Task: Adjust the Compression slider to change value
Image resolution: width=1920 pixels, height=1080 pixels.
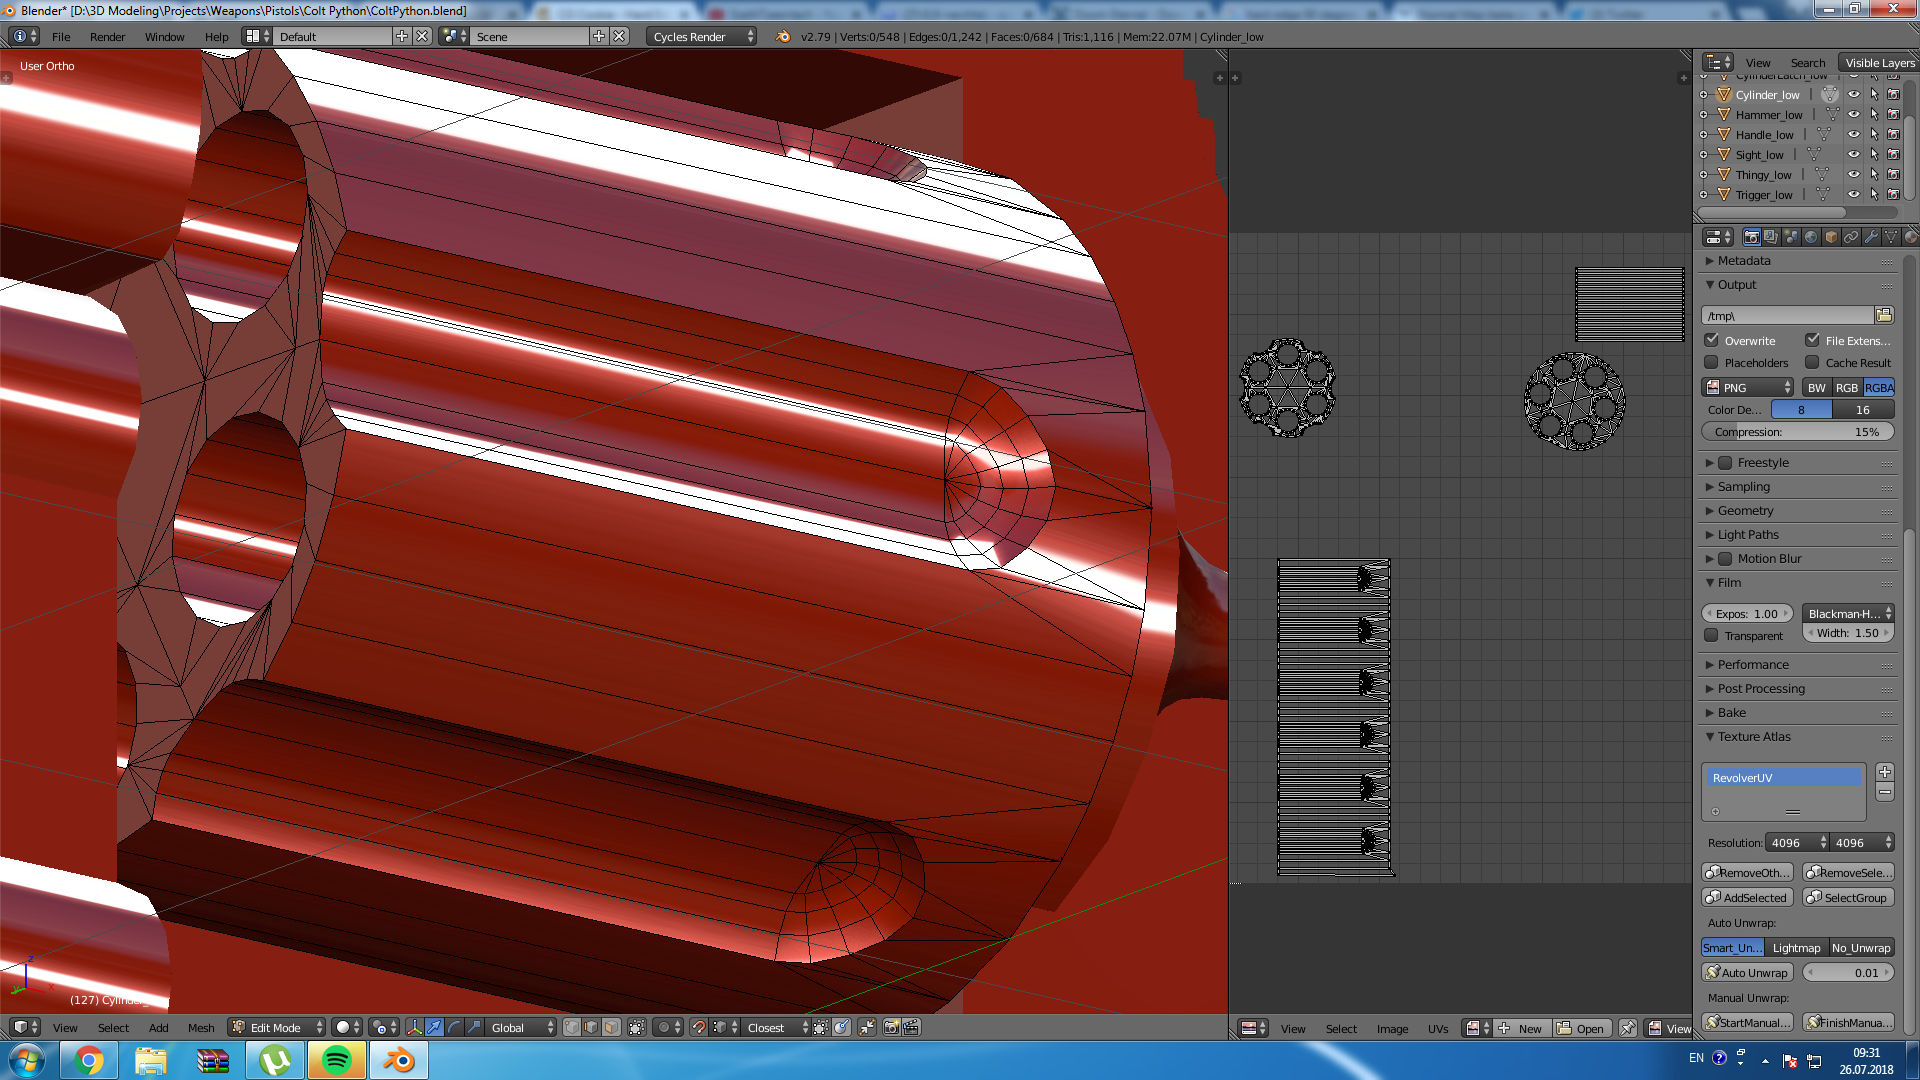Action: (x=1797, y=431)
